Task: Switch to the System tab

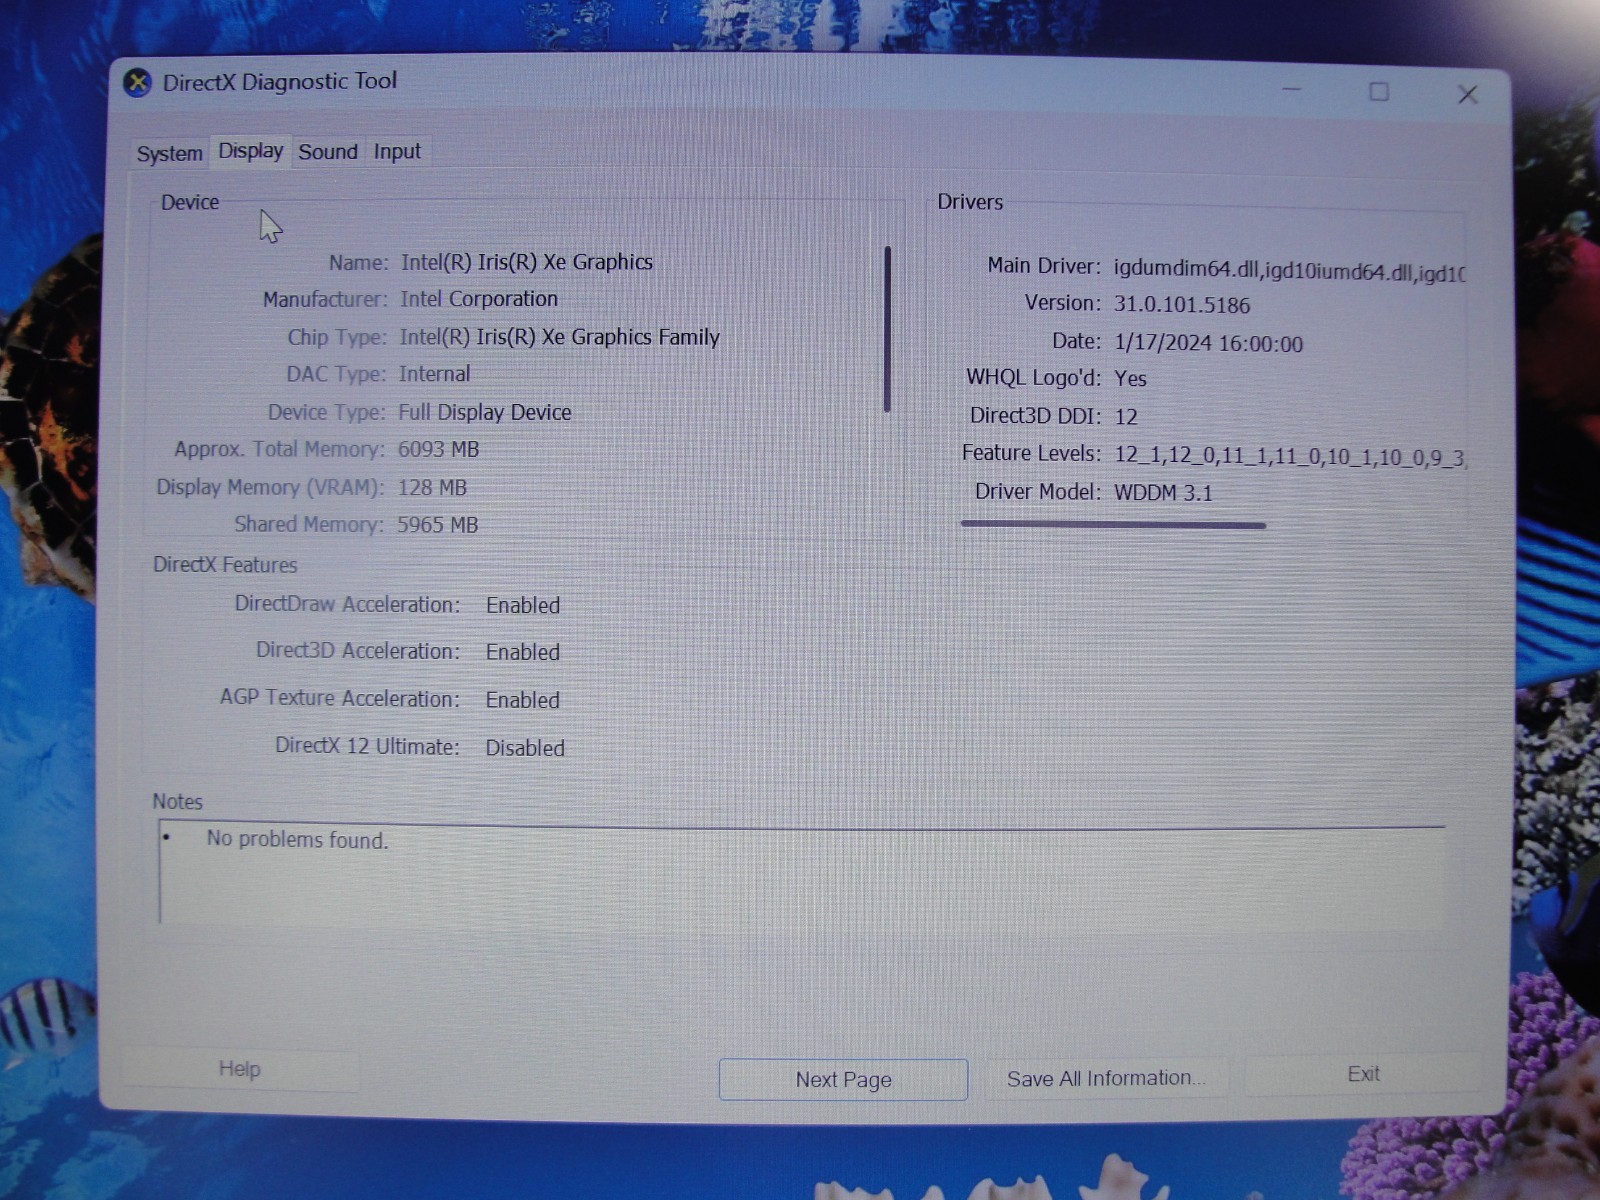Action: pos(169,154)
